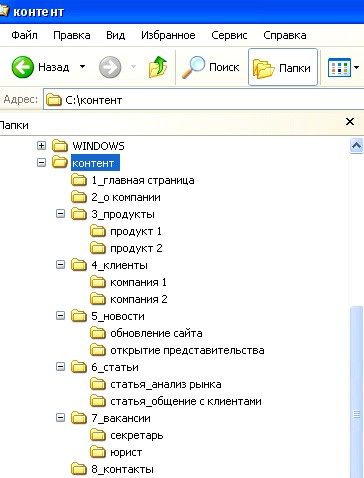Select the статья_общение с клиентами folder icon

click(98, 401)
